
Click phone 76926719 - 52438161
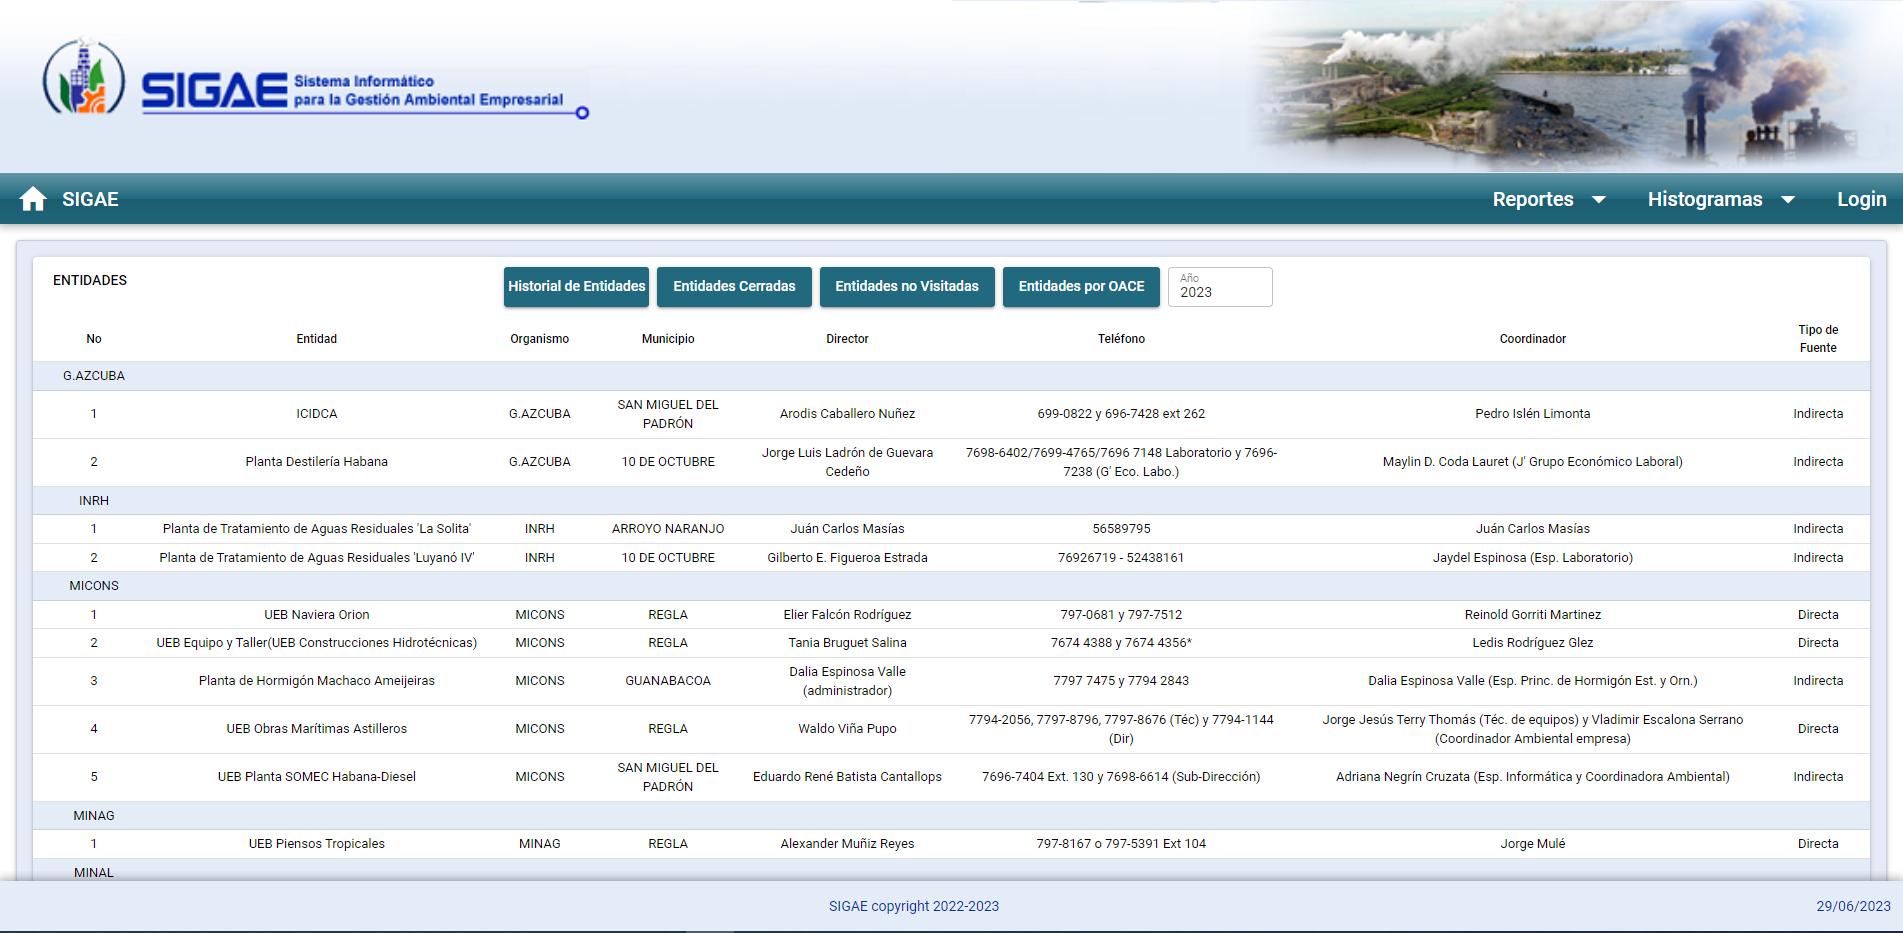pyautogui.click(x=1121, y=558)
